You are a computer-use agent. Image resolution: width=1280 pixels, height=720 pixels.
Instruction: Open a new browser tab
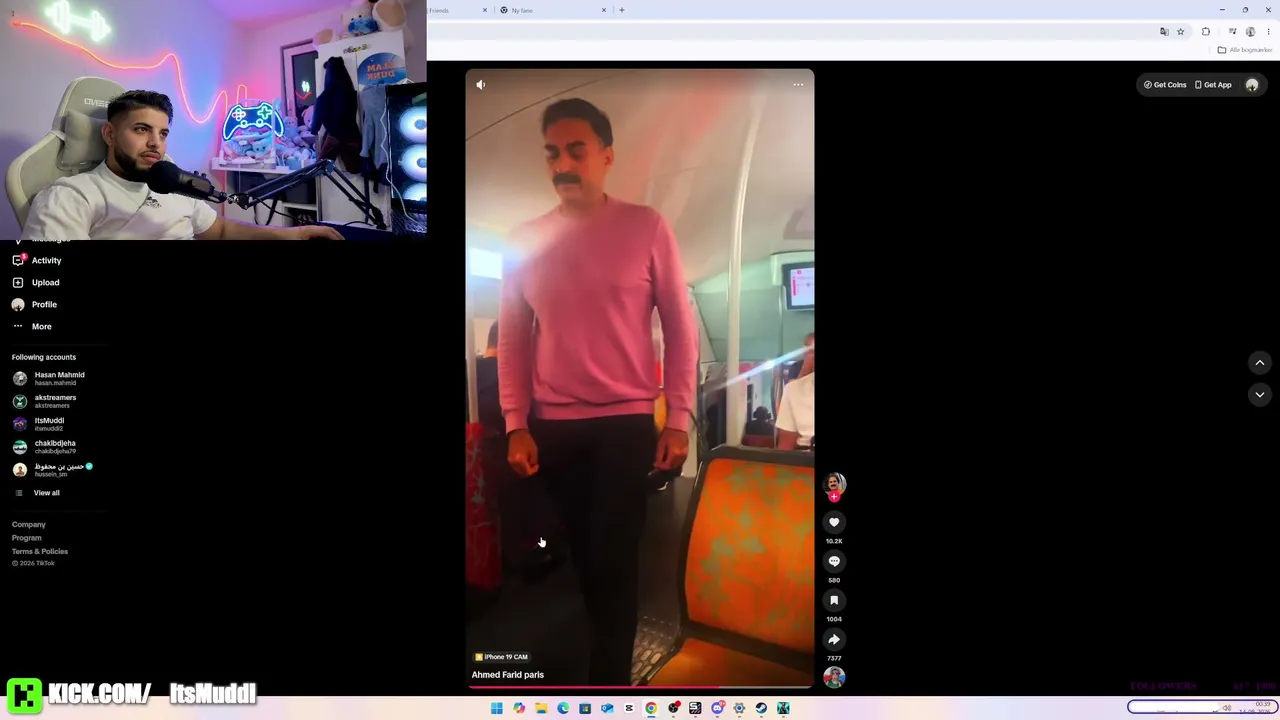pyautogui.click(x=622, y=10)
